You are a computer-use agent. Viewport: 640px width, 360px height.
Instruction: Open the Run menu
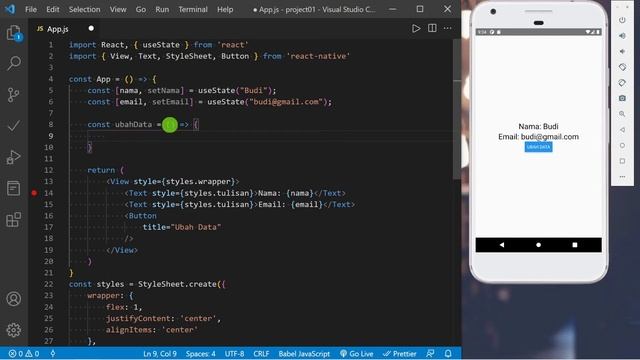(x=162, y=9)
